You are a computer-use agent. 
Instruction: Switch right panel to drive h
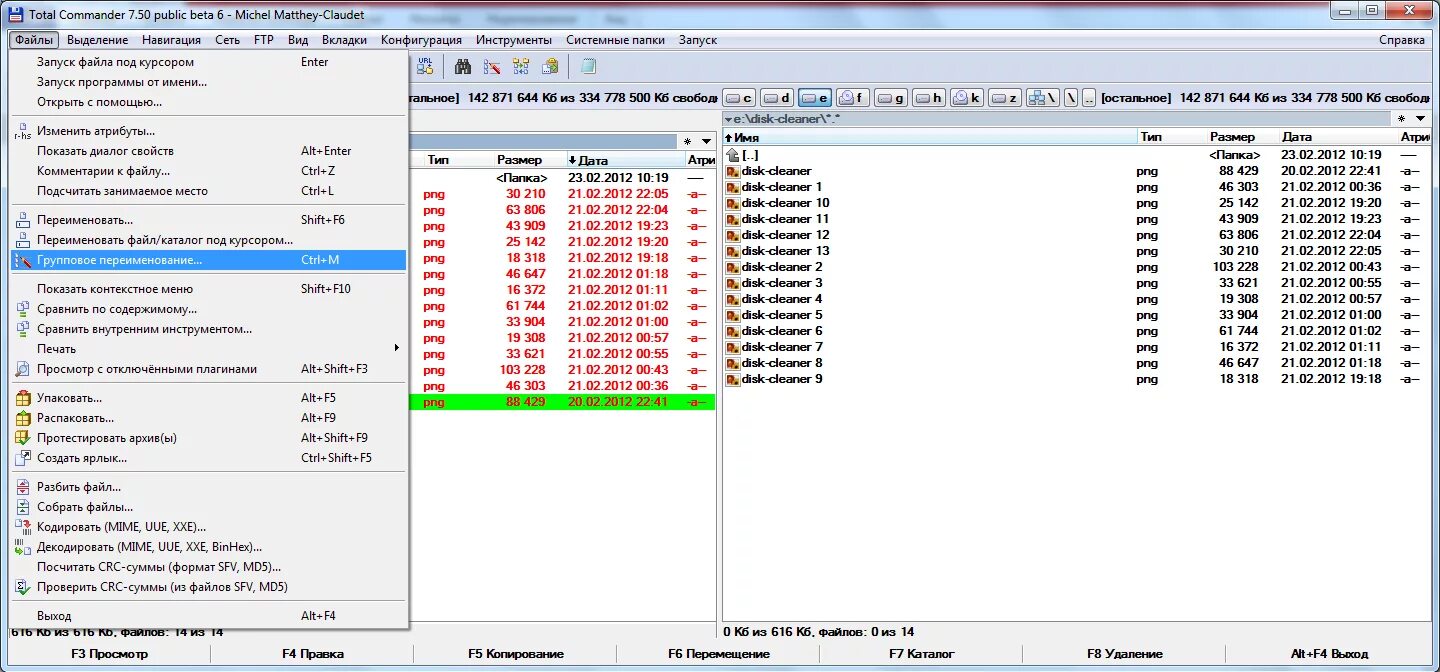929,97
